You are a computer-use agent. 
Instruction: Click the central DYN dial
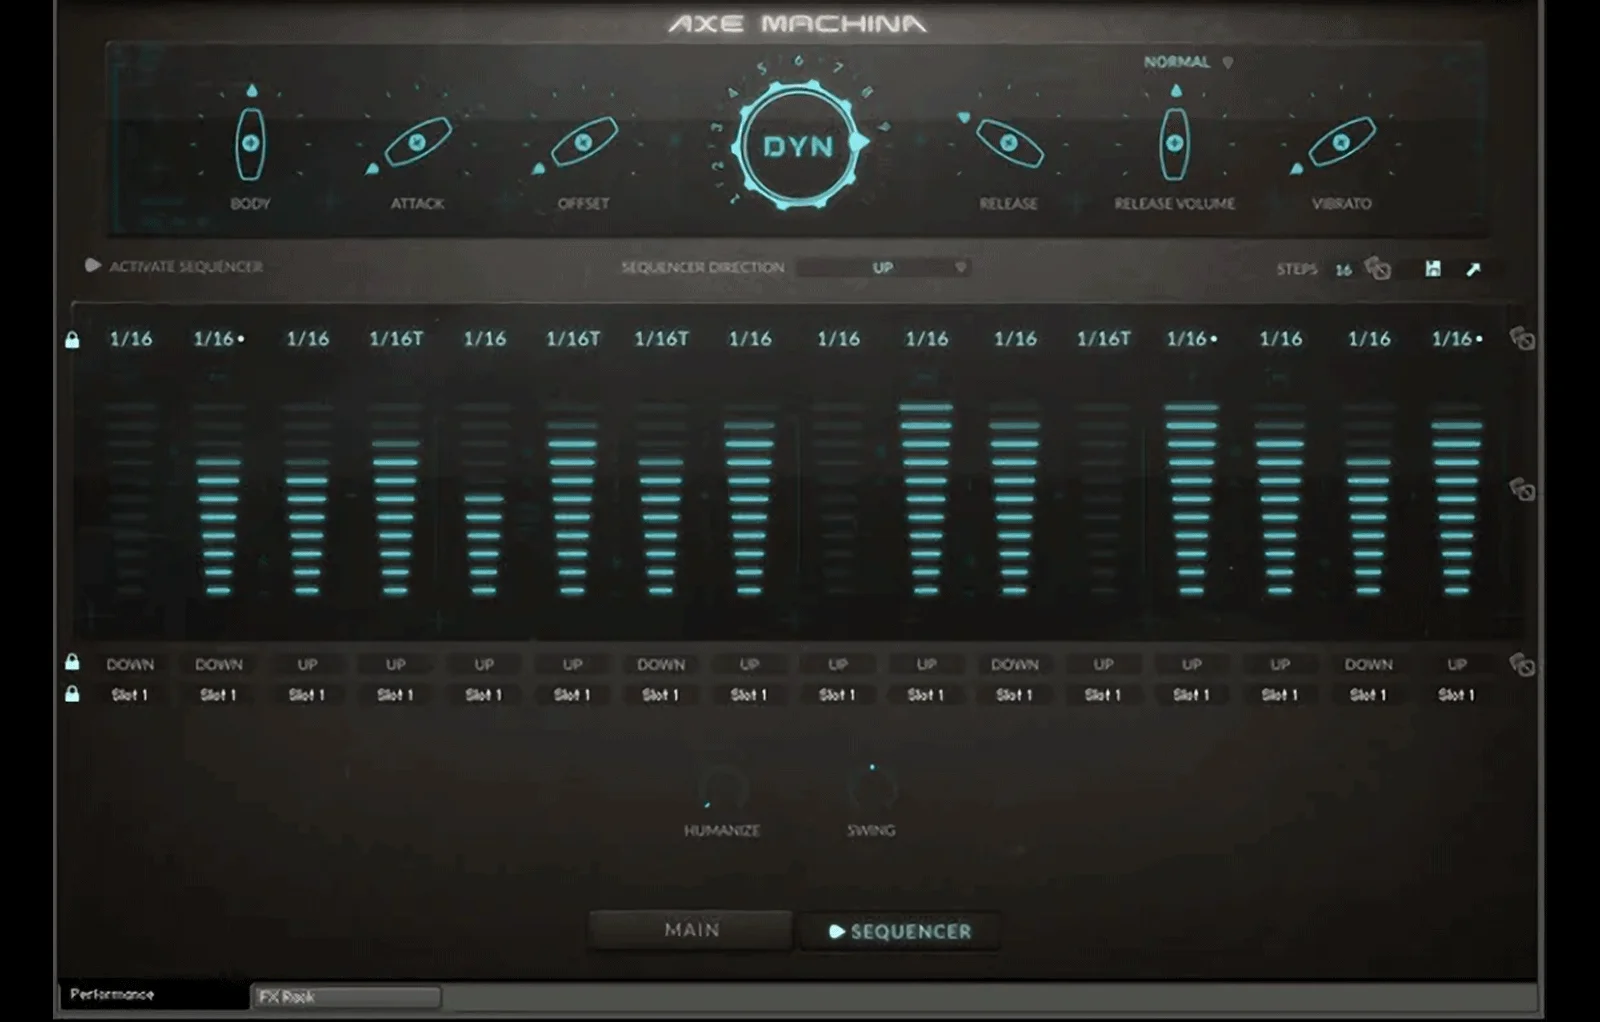click(x=798, y=146)
